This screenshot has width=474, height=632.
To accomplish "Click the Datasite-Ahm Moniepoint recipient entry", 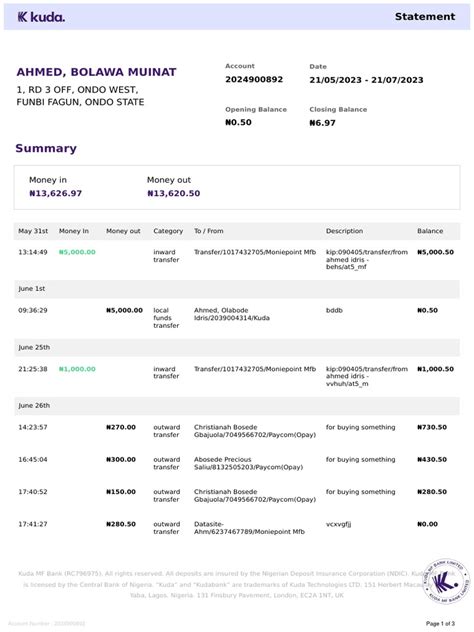I will (249, 528).
